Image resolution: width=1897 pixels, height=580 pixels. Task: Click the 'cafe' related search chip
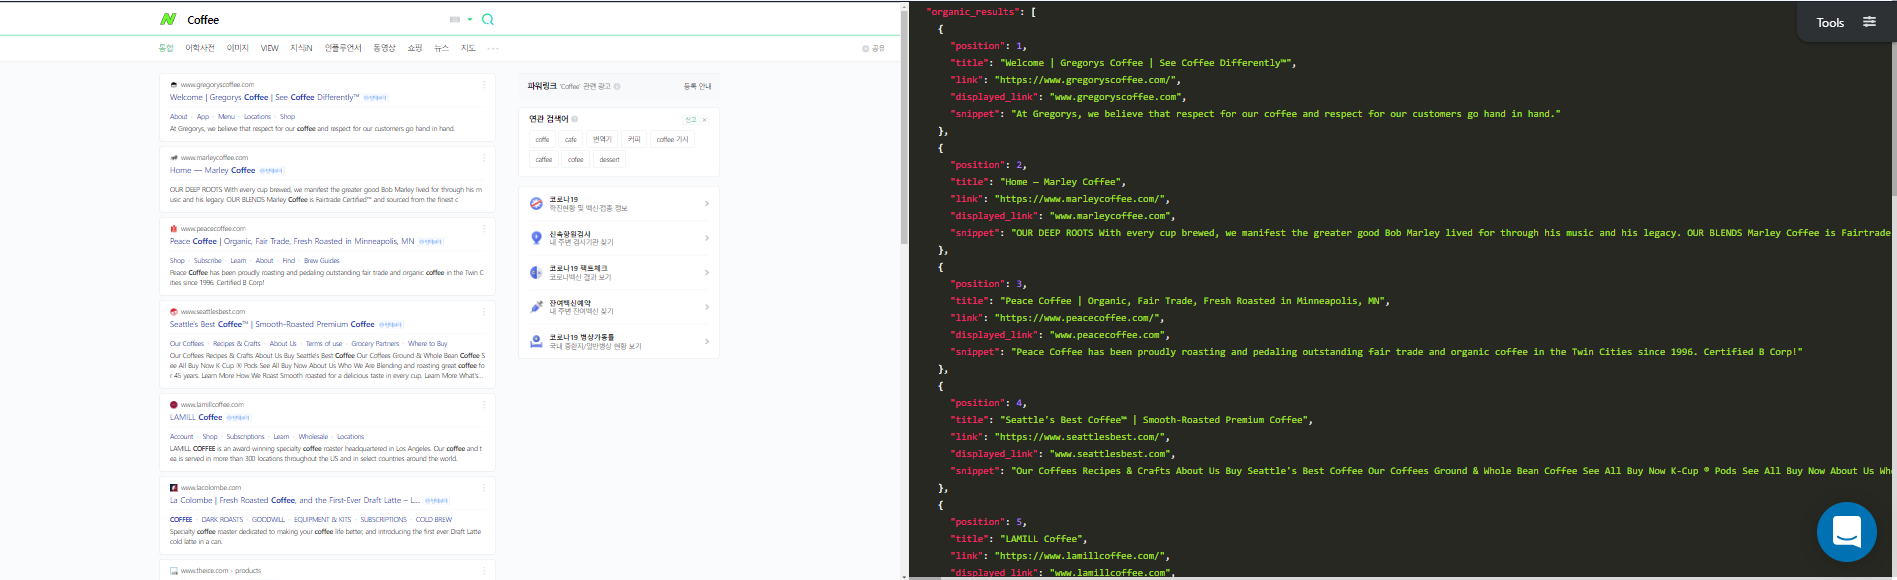click(571, 140)
